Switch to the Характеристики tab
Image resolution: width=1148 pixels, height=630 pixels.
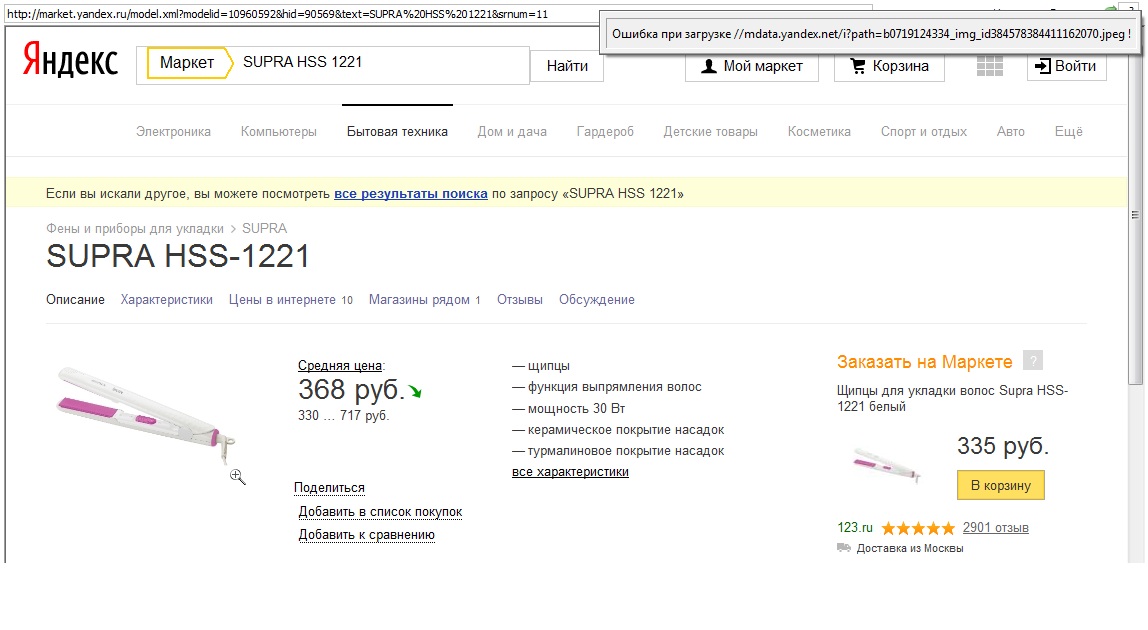[167, 300]
